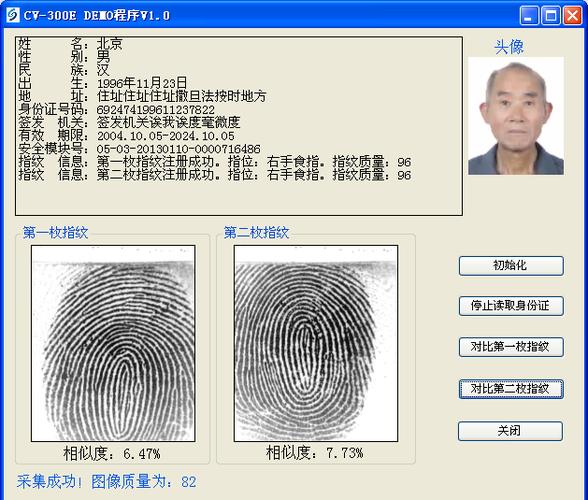
Task: Click status text 采集成功! 图像质量为: 82
Action: (106, 481)
